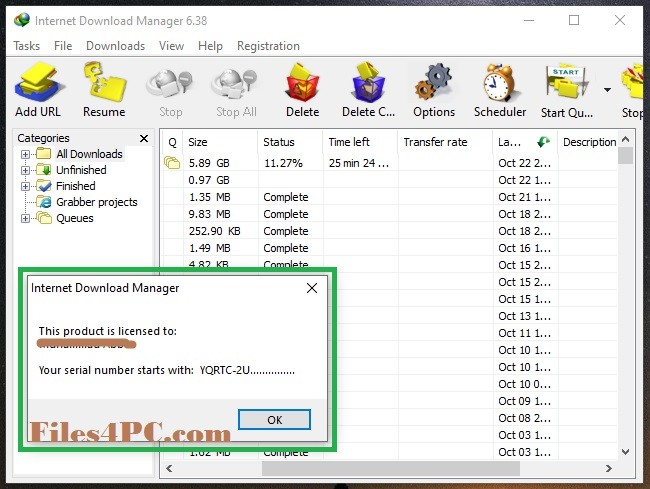Select the Finished category icon
Image resolution: width=650 pixels, height=489 pixels.
43,186
